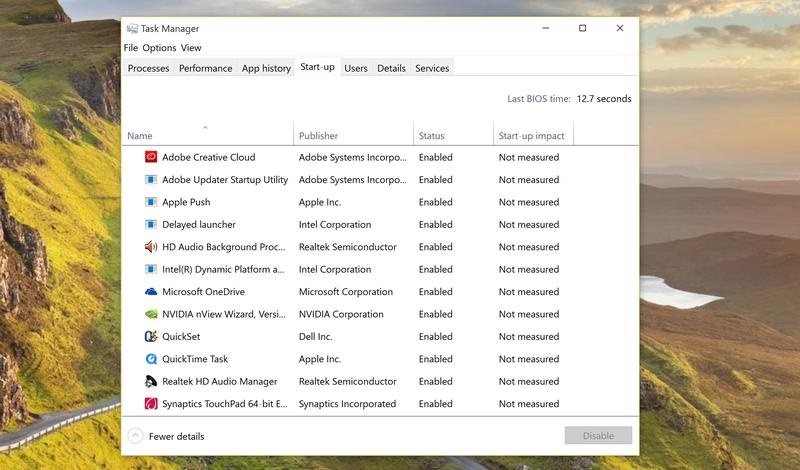Click the Realtek HD Audio Manager icon
800x470 pixels.
(x=151, y=381)
